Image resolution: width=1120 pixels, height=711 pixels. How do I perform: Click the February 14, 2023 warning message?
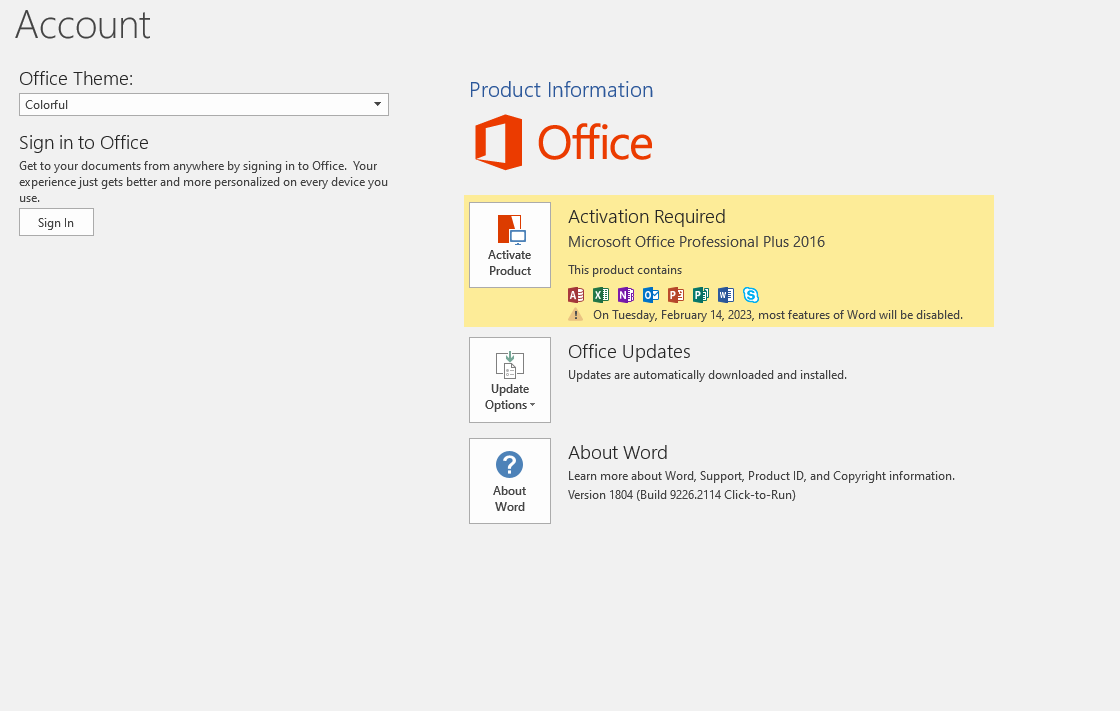coord(778,314)
